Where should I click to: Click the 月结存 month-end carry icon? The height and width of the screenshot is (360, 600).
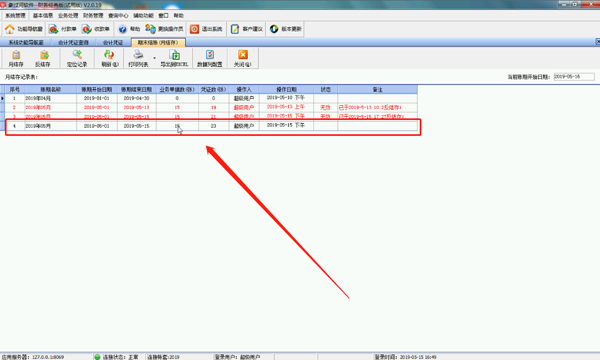point(16,55)
